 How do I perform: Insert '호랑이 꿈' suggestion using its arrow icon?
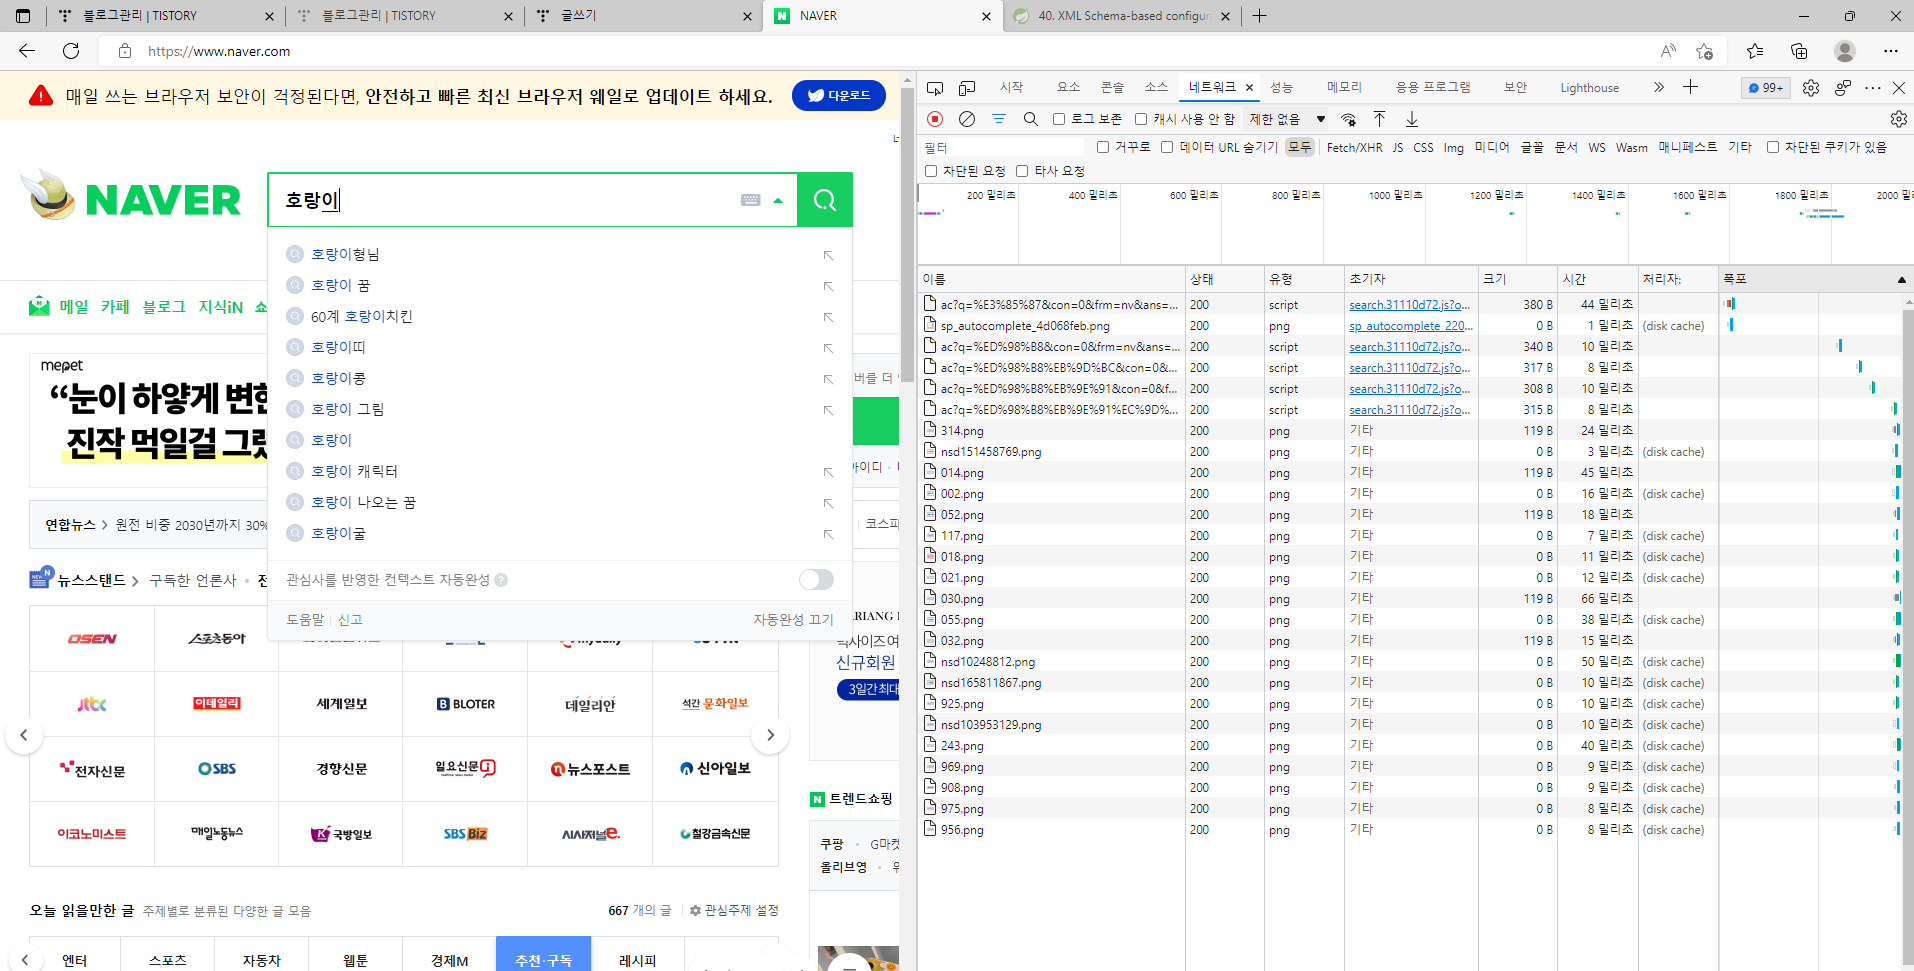(828, 286)
